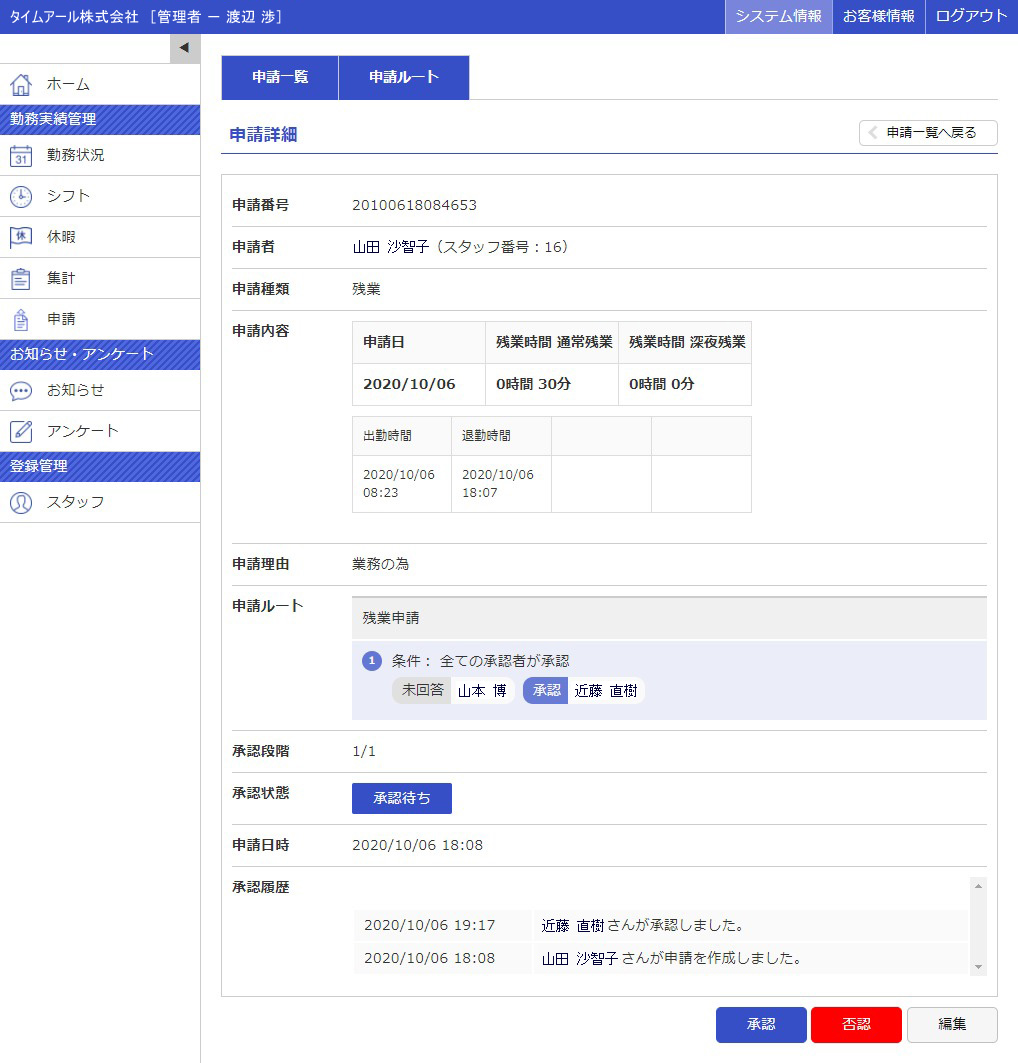Click the スタッフ person icon
This screenshot has height=1063, width=1018.
point(21,502)
